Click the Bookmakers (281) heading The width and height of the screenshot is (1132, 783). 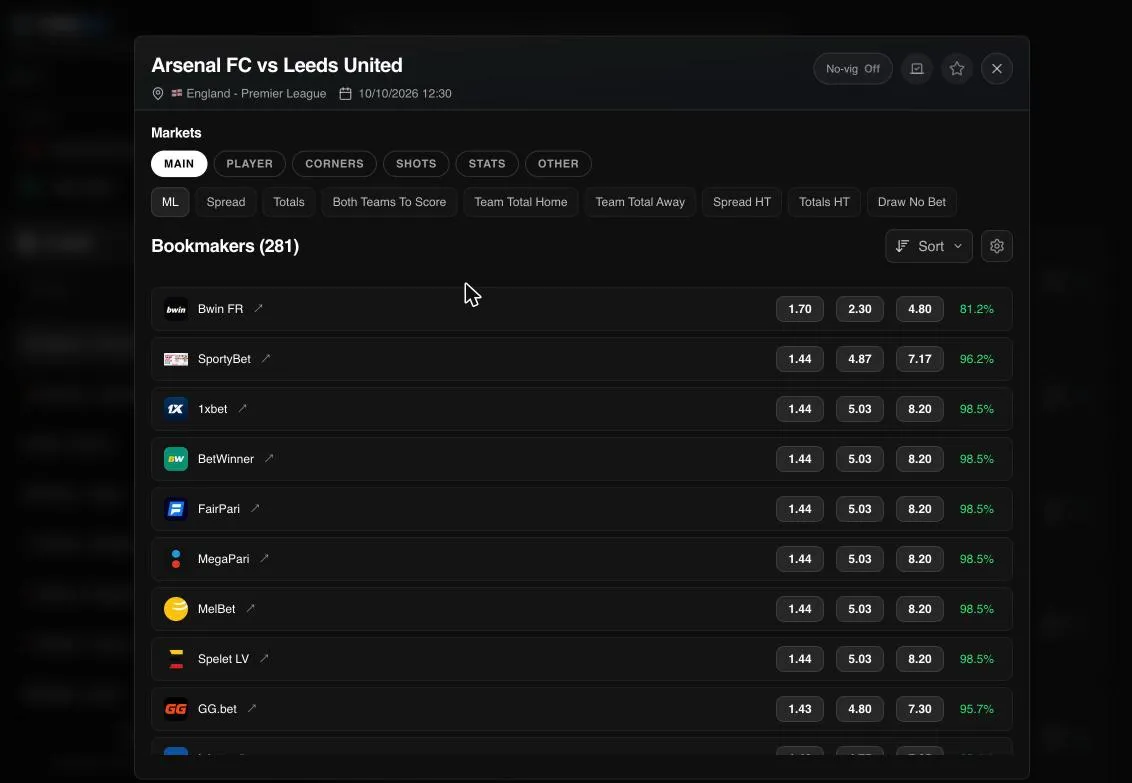click(x=225, y=246)
